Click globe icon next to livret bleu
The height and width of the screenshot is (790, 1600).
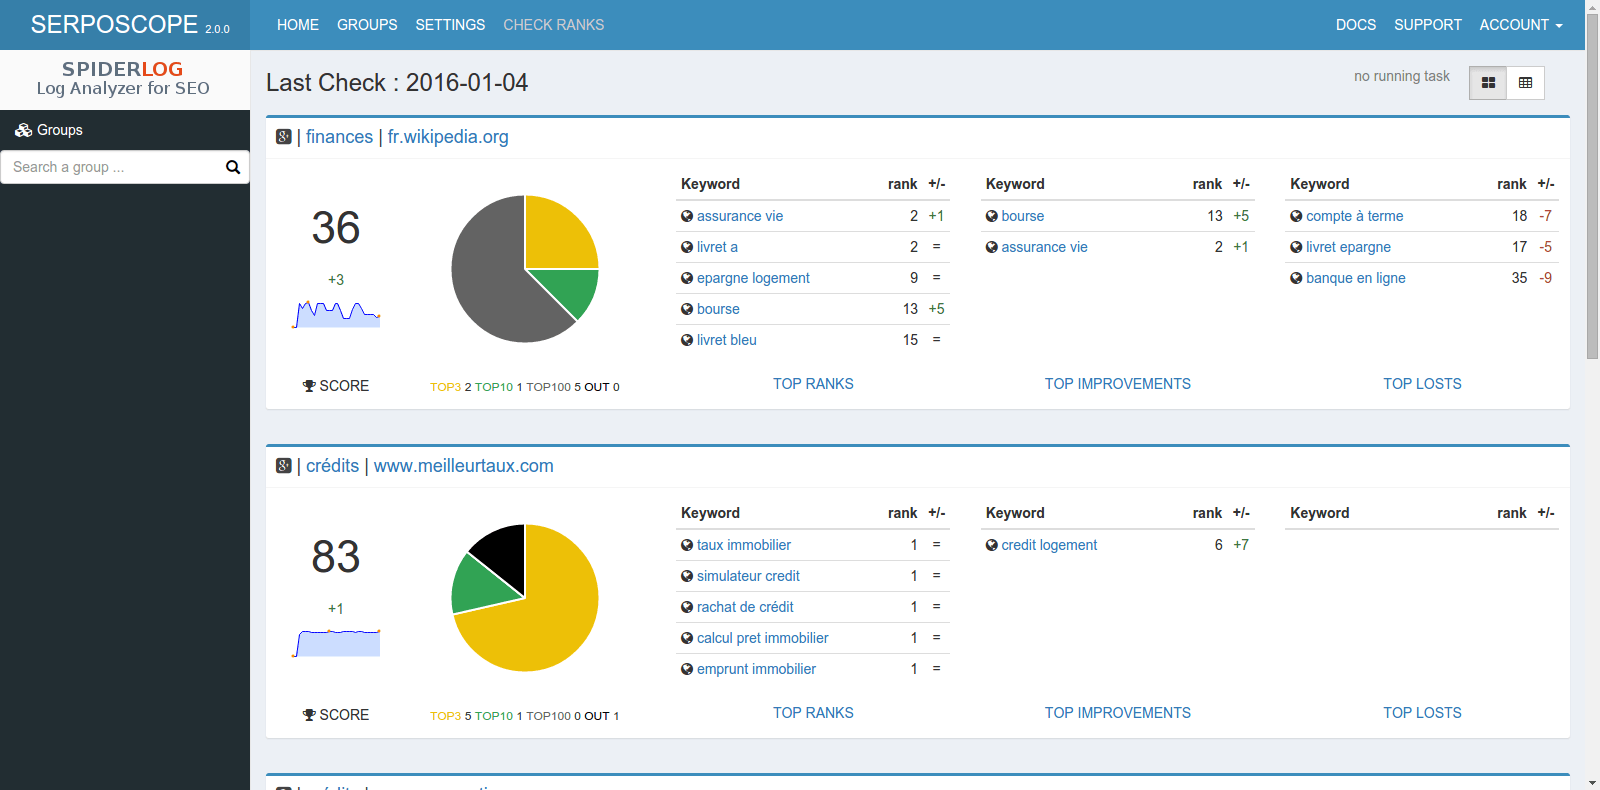tap(687, 340)
